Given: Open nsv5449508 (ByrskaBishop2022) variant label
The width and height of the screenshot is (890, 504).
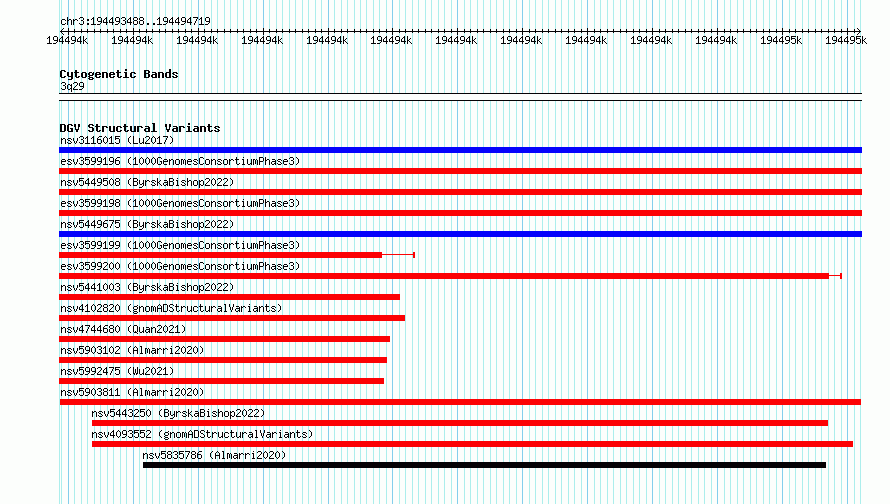Looking at the screenshot, I should tap(147, 182).
